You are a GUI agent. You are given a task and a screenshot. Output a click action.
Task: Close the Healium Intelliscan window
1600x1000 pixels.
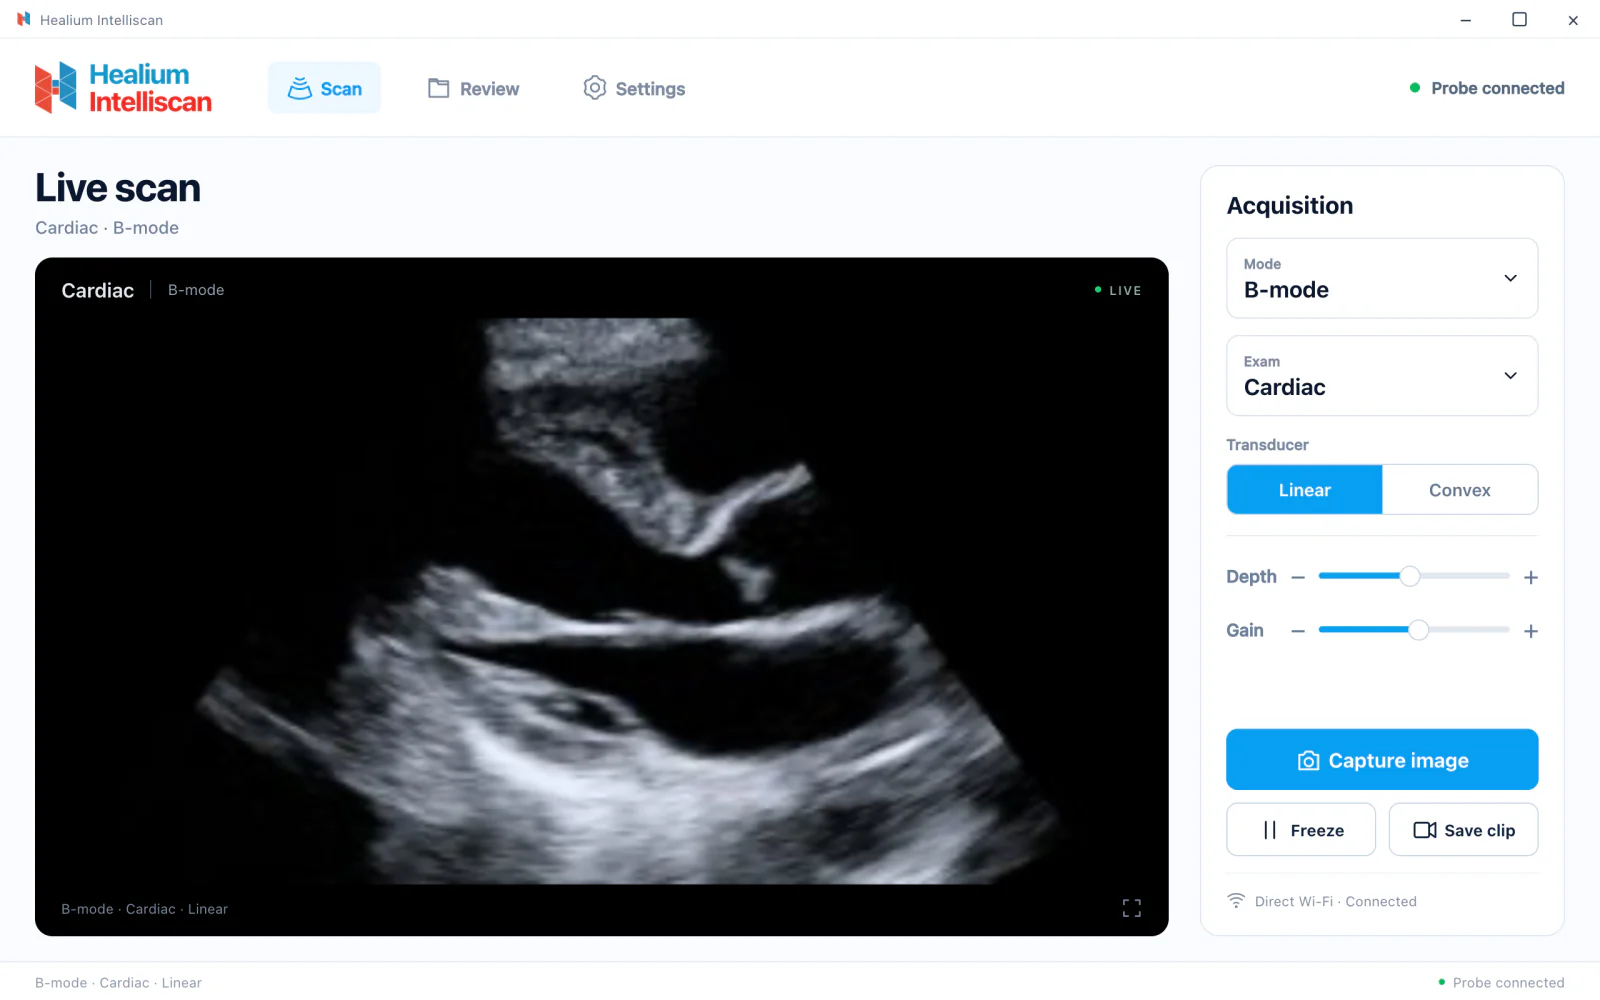(x=1573, y=20)
